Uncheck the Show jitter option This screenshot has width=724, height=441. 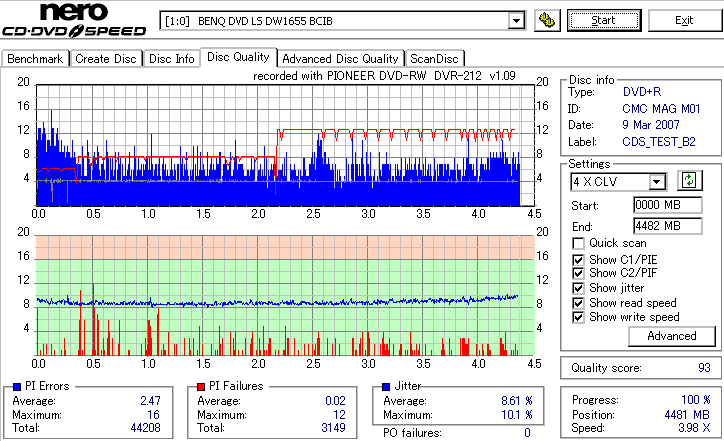tap(578, 288)
